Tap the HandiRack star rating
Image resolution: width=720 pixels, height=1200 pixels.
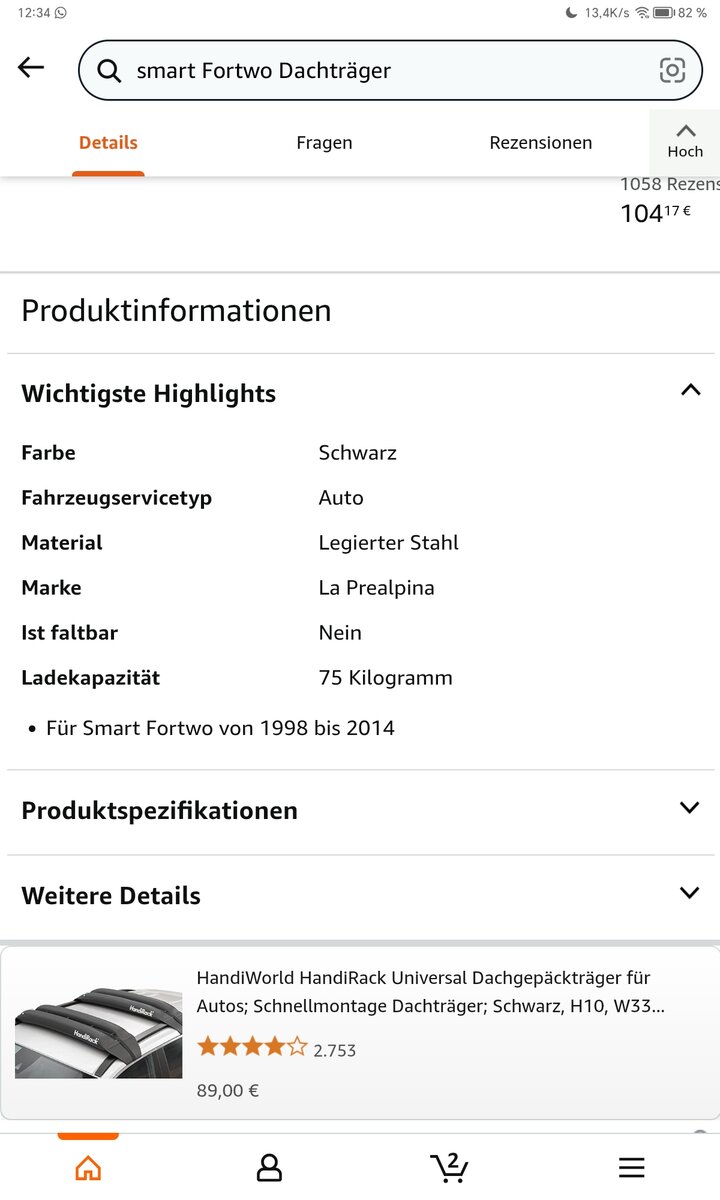pos(252,1048)
